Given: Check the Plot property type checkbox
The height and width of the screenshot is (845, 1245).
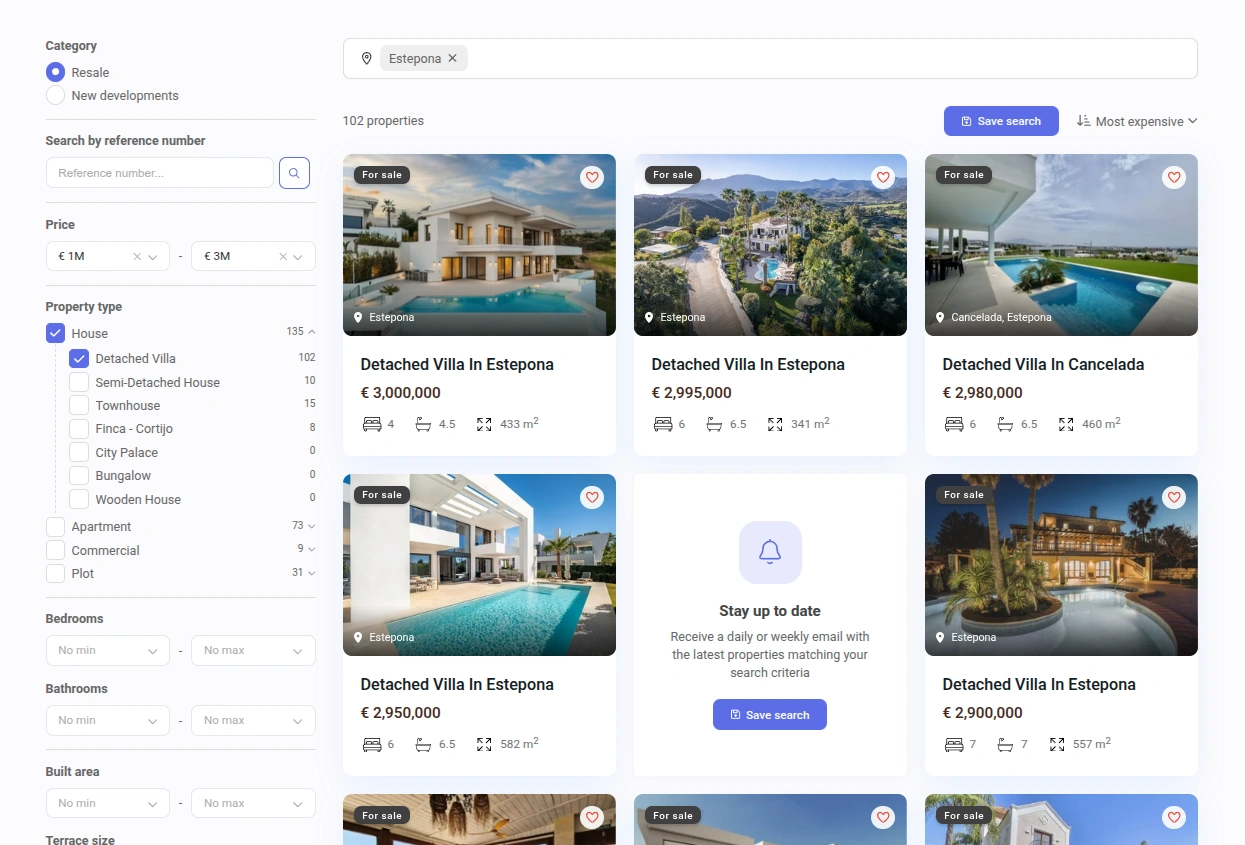Looking at the screenshot, I should click(x=56, y=573).
